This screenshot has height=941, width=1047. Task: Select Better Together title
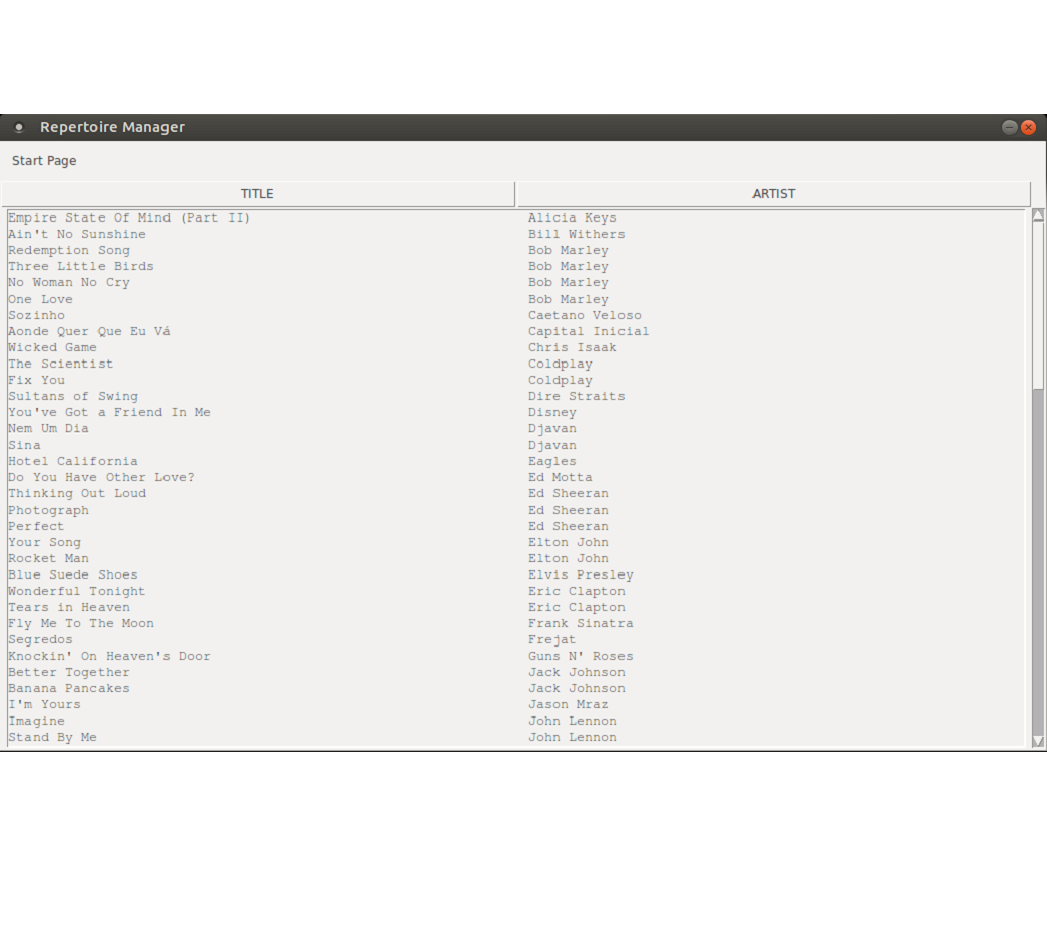point(69,673)
